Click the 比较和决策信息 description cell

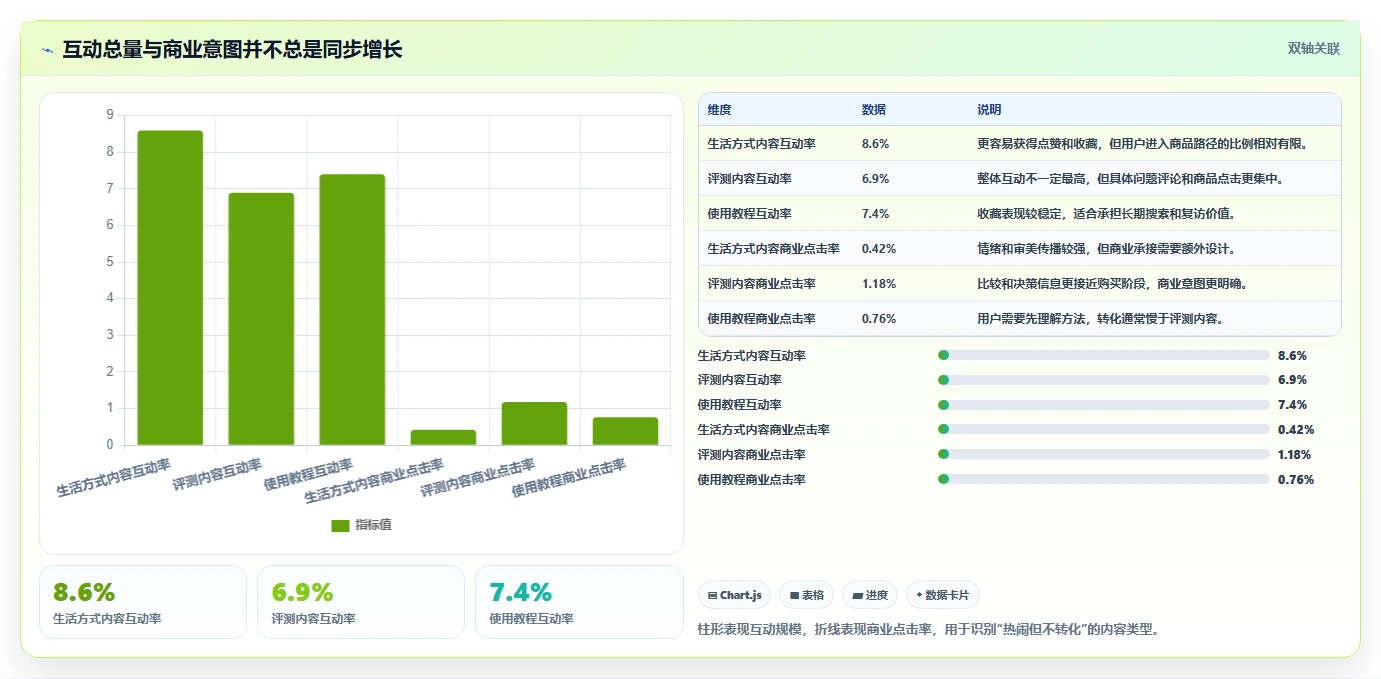(x=1113, y=284)
